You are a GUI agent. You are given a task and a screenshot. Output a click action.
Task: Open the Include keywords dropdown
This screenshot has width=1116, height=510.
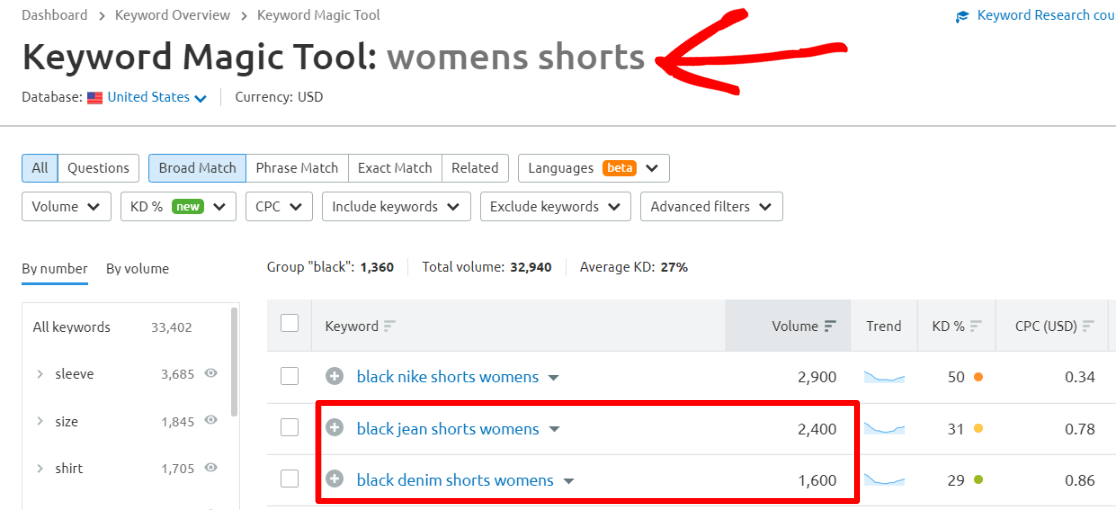pos(396,206)
